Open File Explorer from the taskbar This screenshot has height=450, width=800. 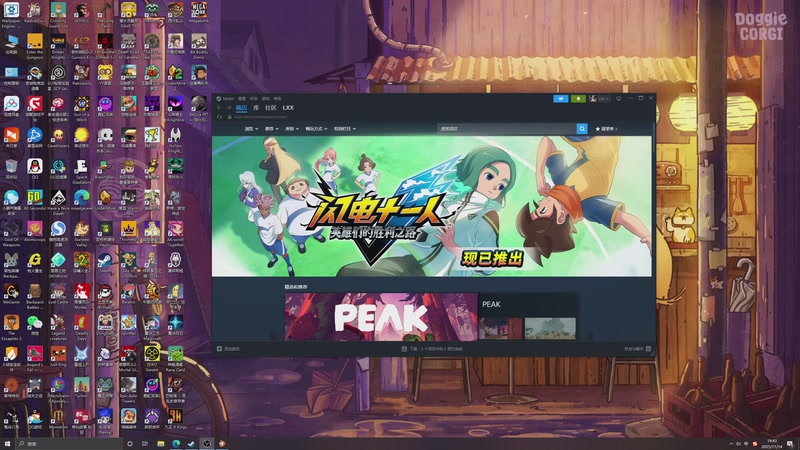160,444
